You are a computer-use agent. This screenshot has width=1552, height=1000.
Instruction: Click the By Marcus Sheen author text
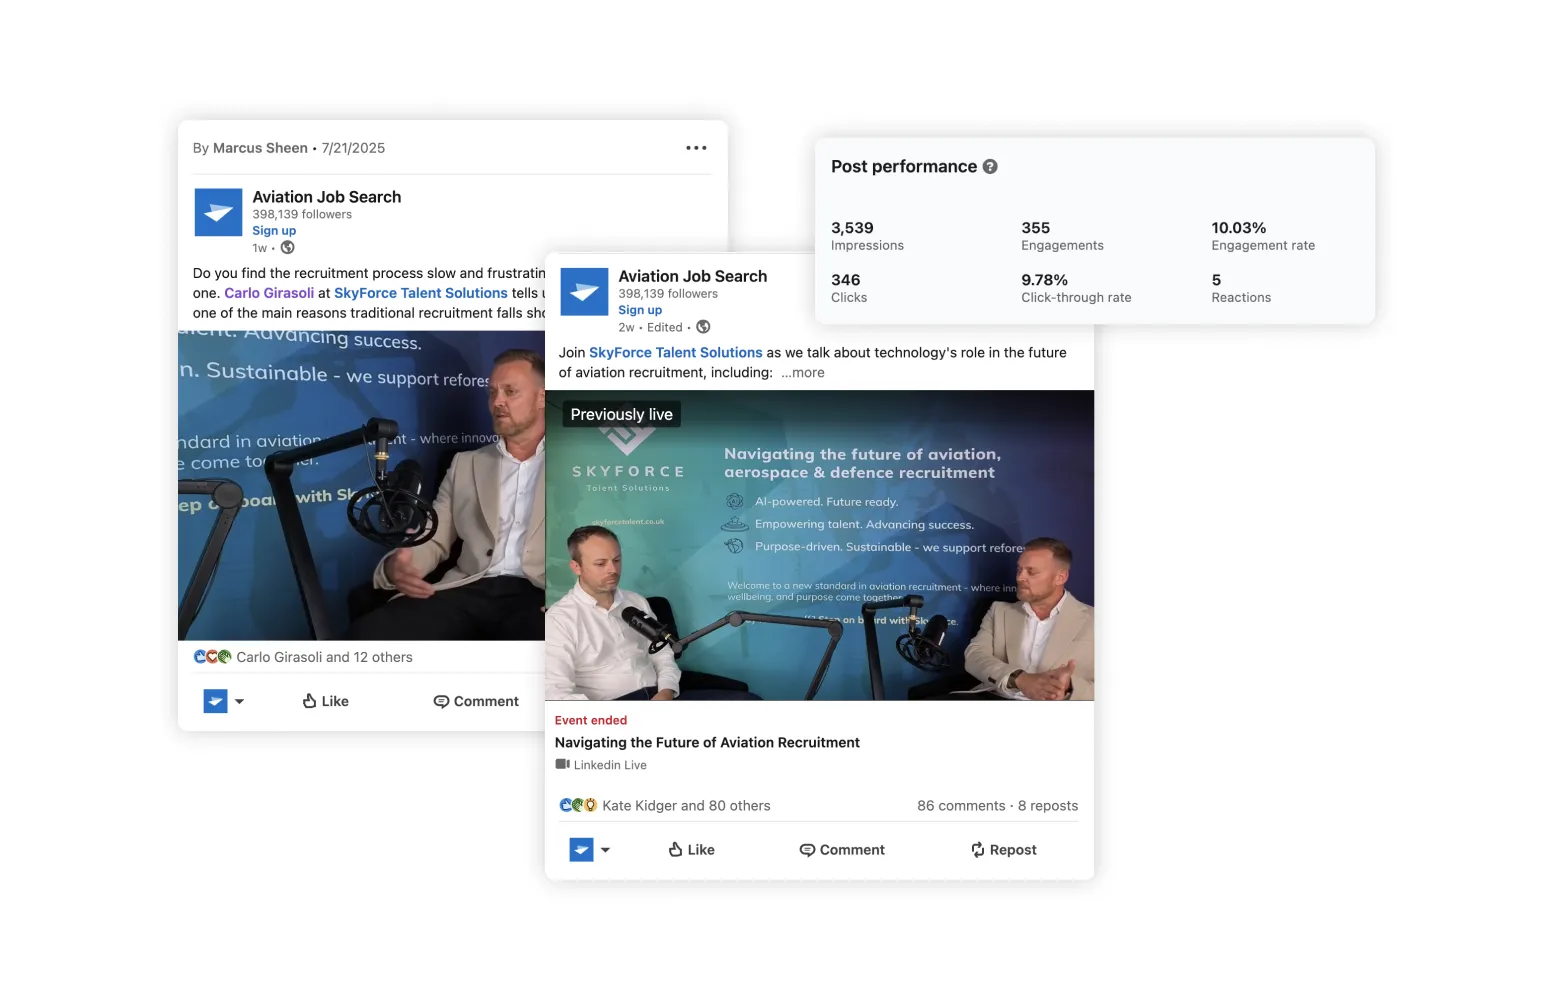[x=250, y=148]
